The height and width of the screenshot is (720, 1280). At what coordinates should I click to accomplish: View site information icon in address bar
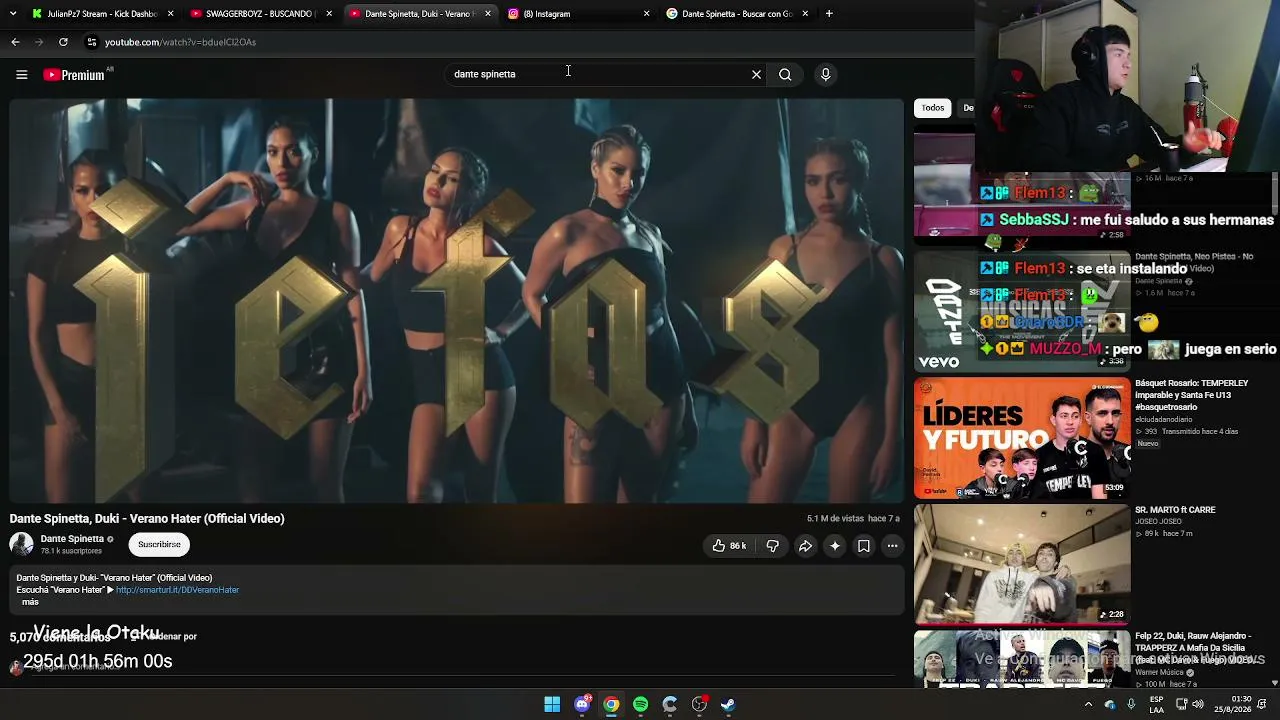point(92,42)
